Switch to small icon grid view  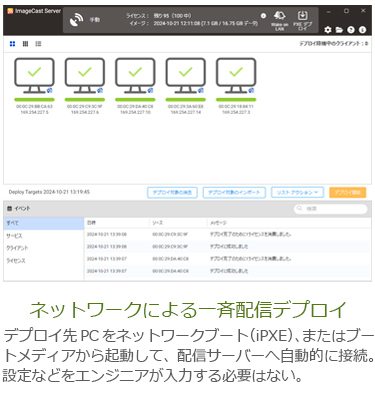click(25, 44)
